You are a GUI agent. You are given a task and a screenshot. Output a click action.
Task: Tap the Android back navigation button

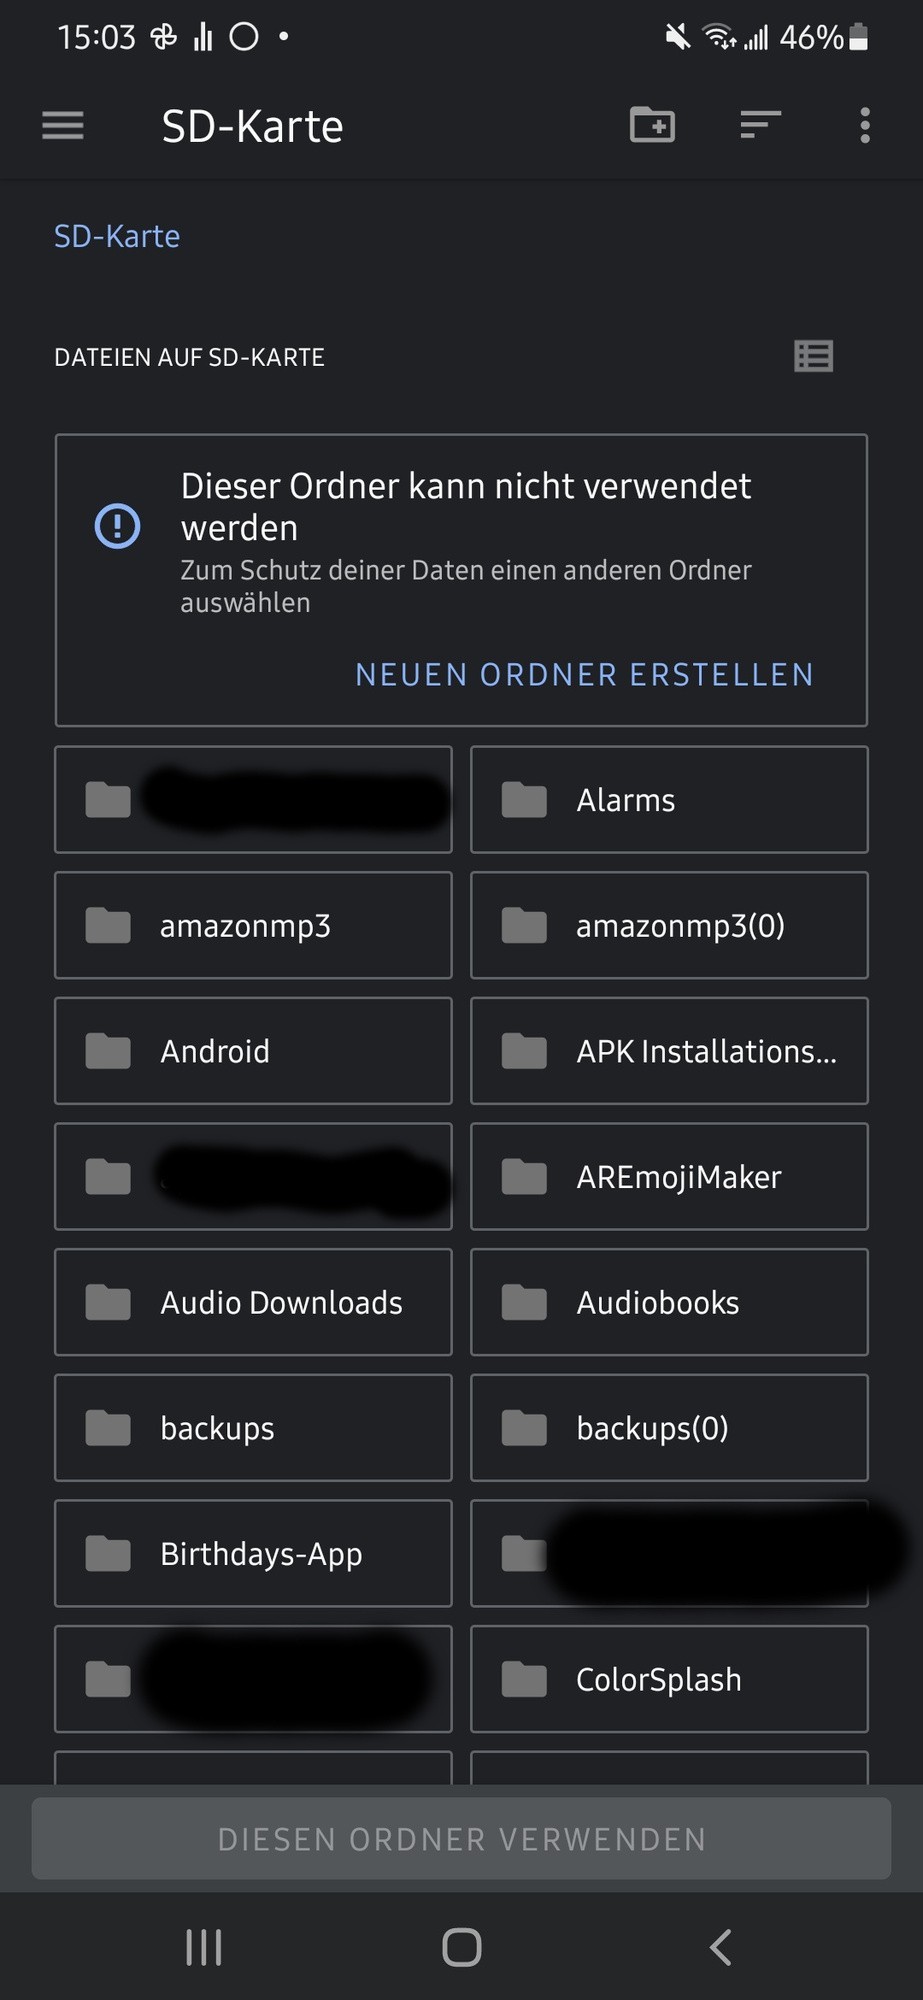720,1947
